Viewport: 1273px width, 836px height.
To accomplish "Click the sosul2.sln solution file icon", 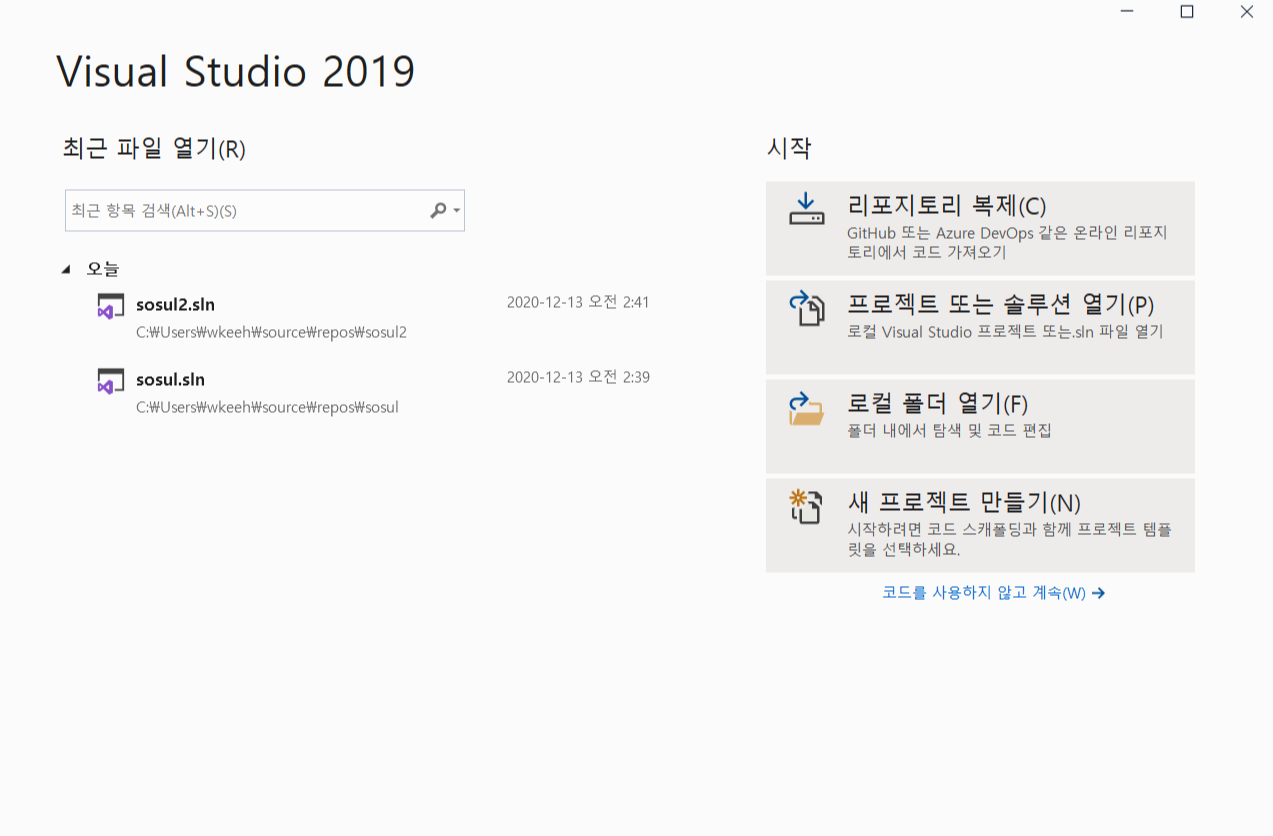I will pos(110,306).
